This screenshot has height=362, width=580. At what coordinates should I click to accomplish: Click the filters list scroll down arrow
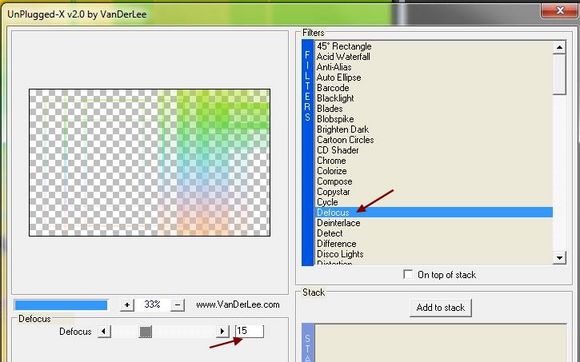pyautogui.click(x=559, y=258)
